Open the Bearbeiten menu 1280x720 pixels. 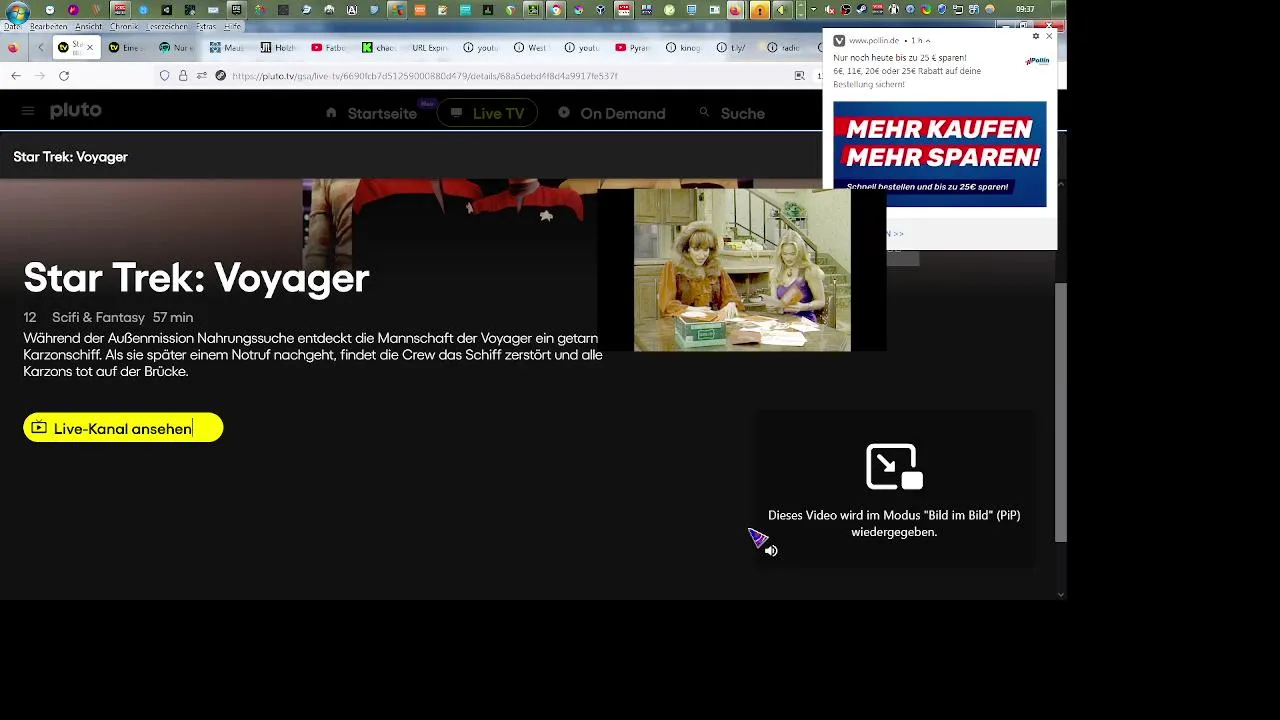(x=49, y=26)
